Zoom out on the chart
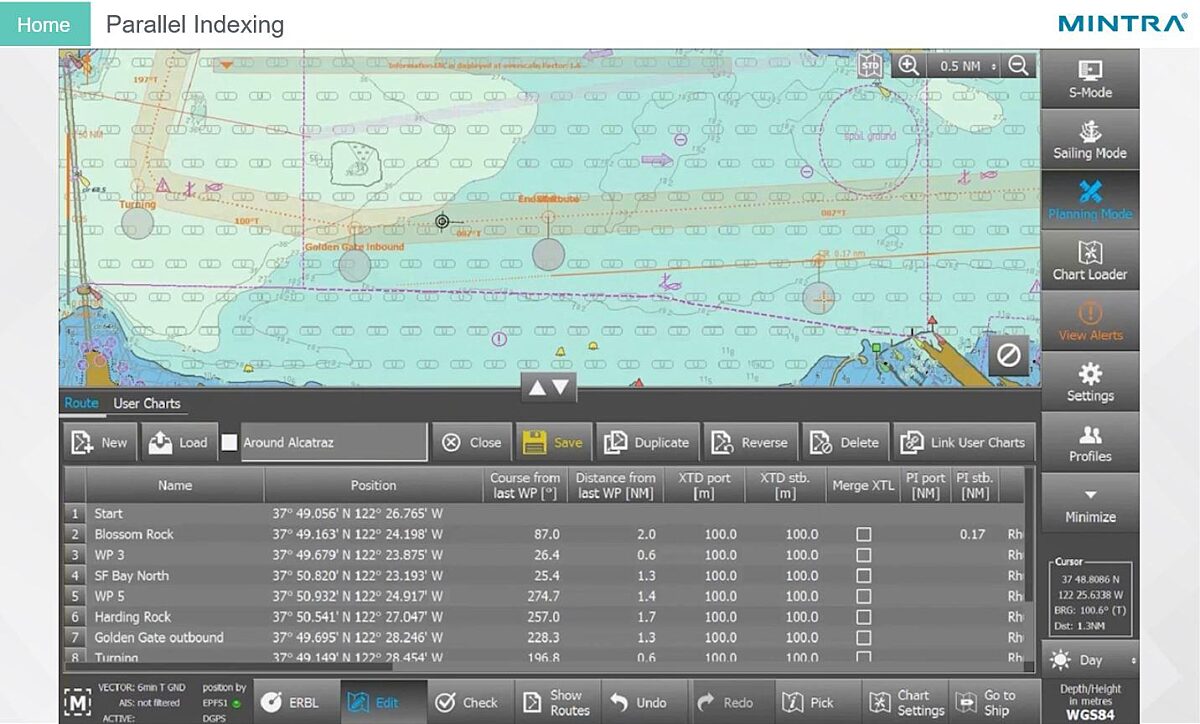1200x724 pixels. [x=1018, y=65]
